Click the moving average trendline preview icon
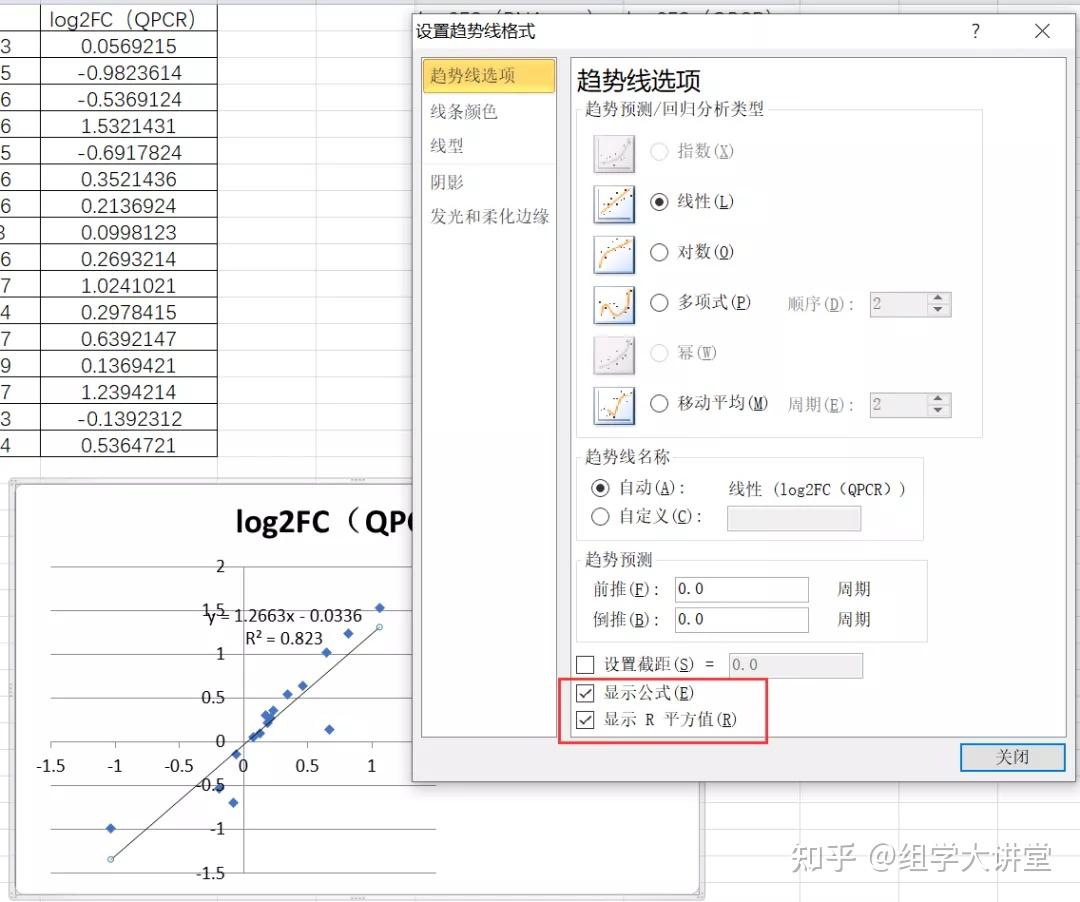 (613, 405)
